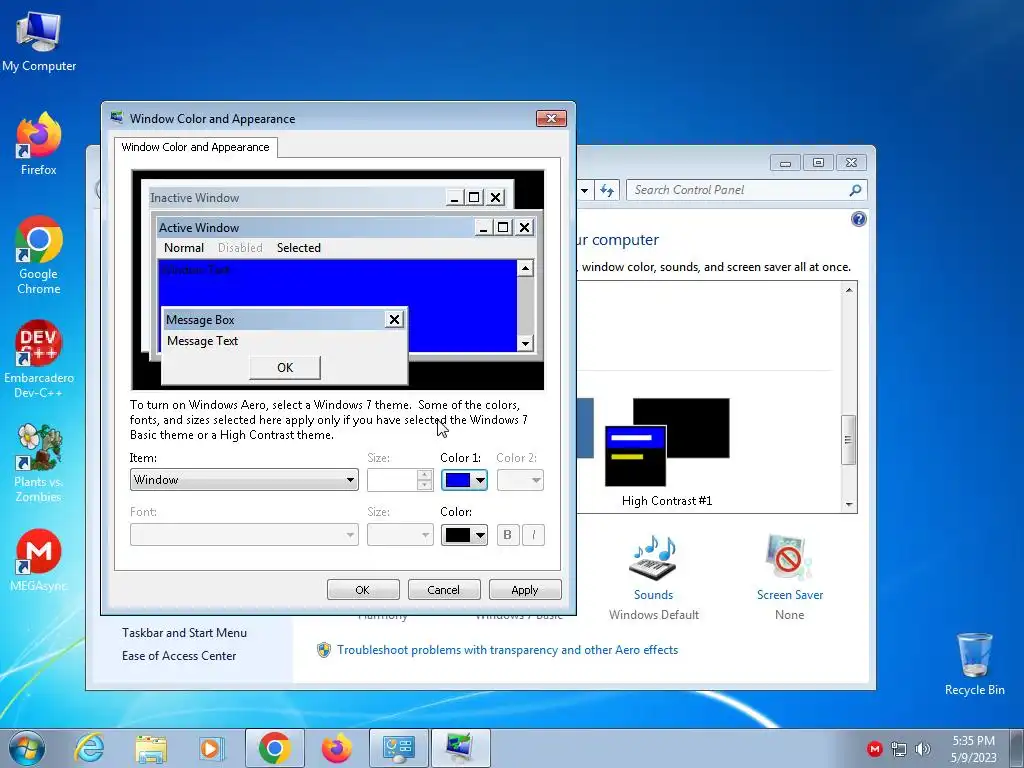This screenshot has height=768, width=1024.
Task: Select the Recycle Bin desktop icon
Action: coord(974,664)
